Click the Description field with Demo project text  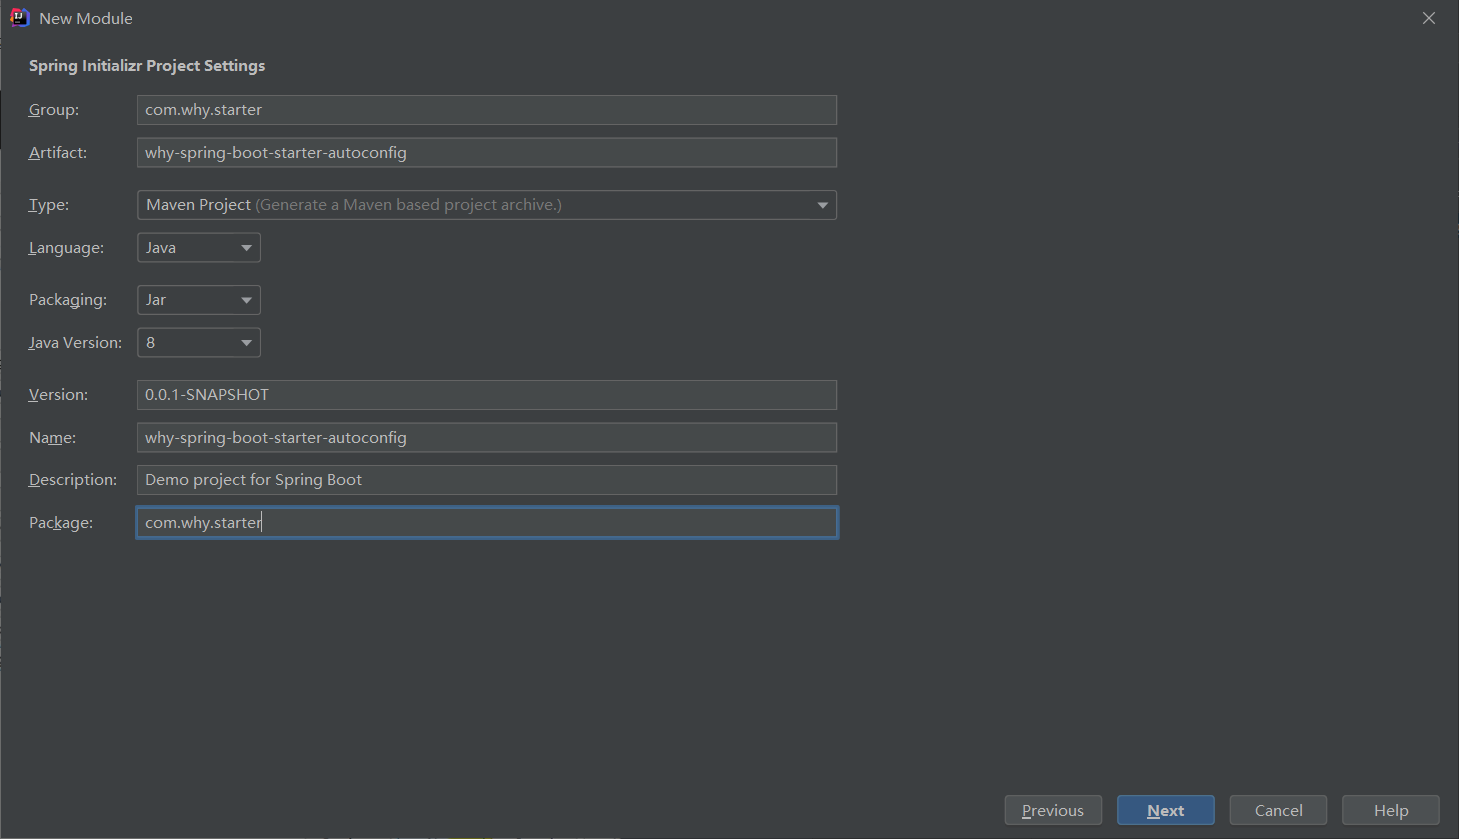[487, 480]
